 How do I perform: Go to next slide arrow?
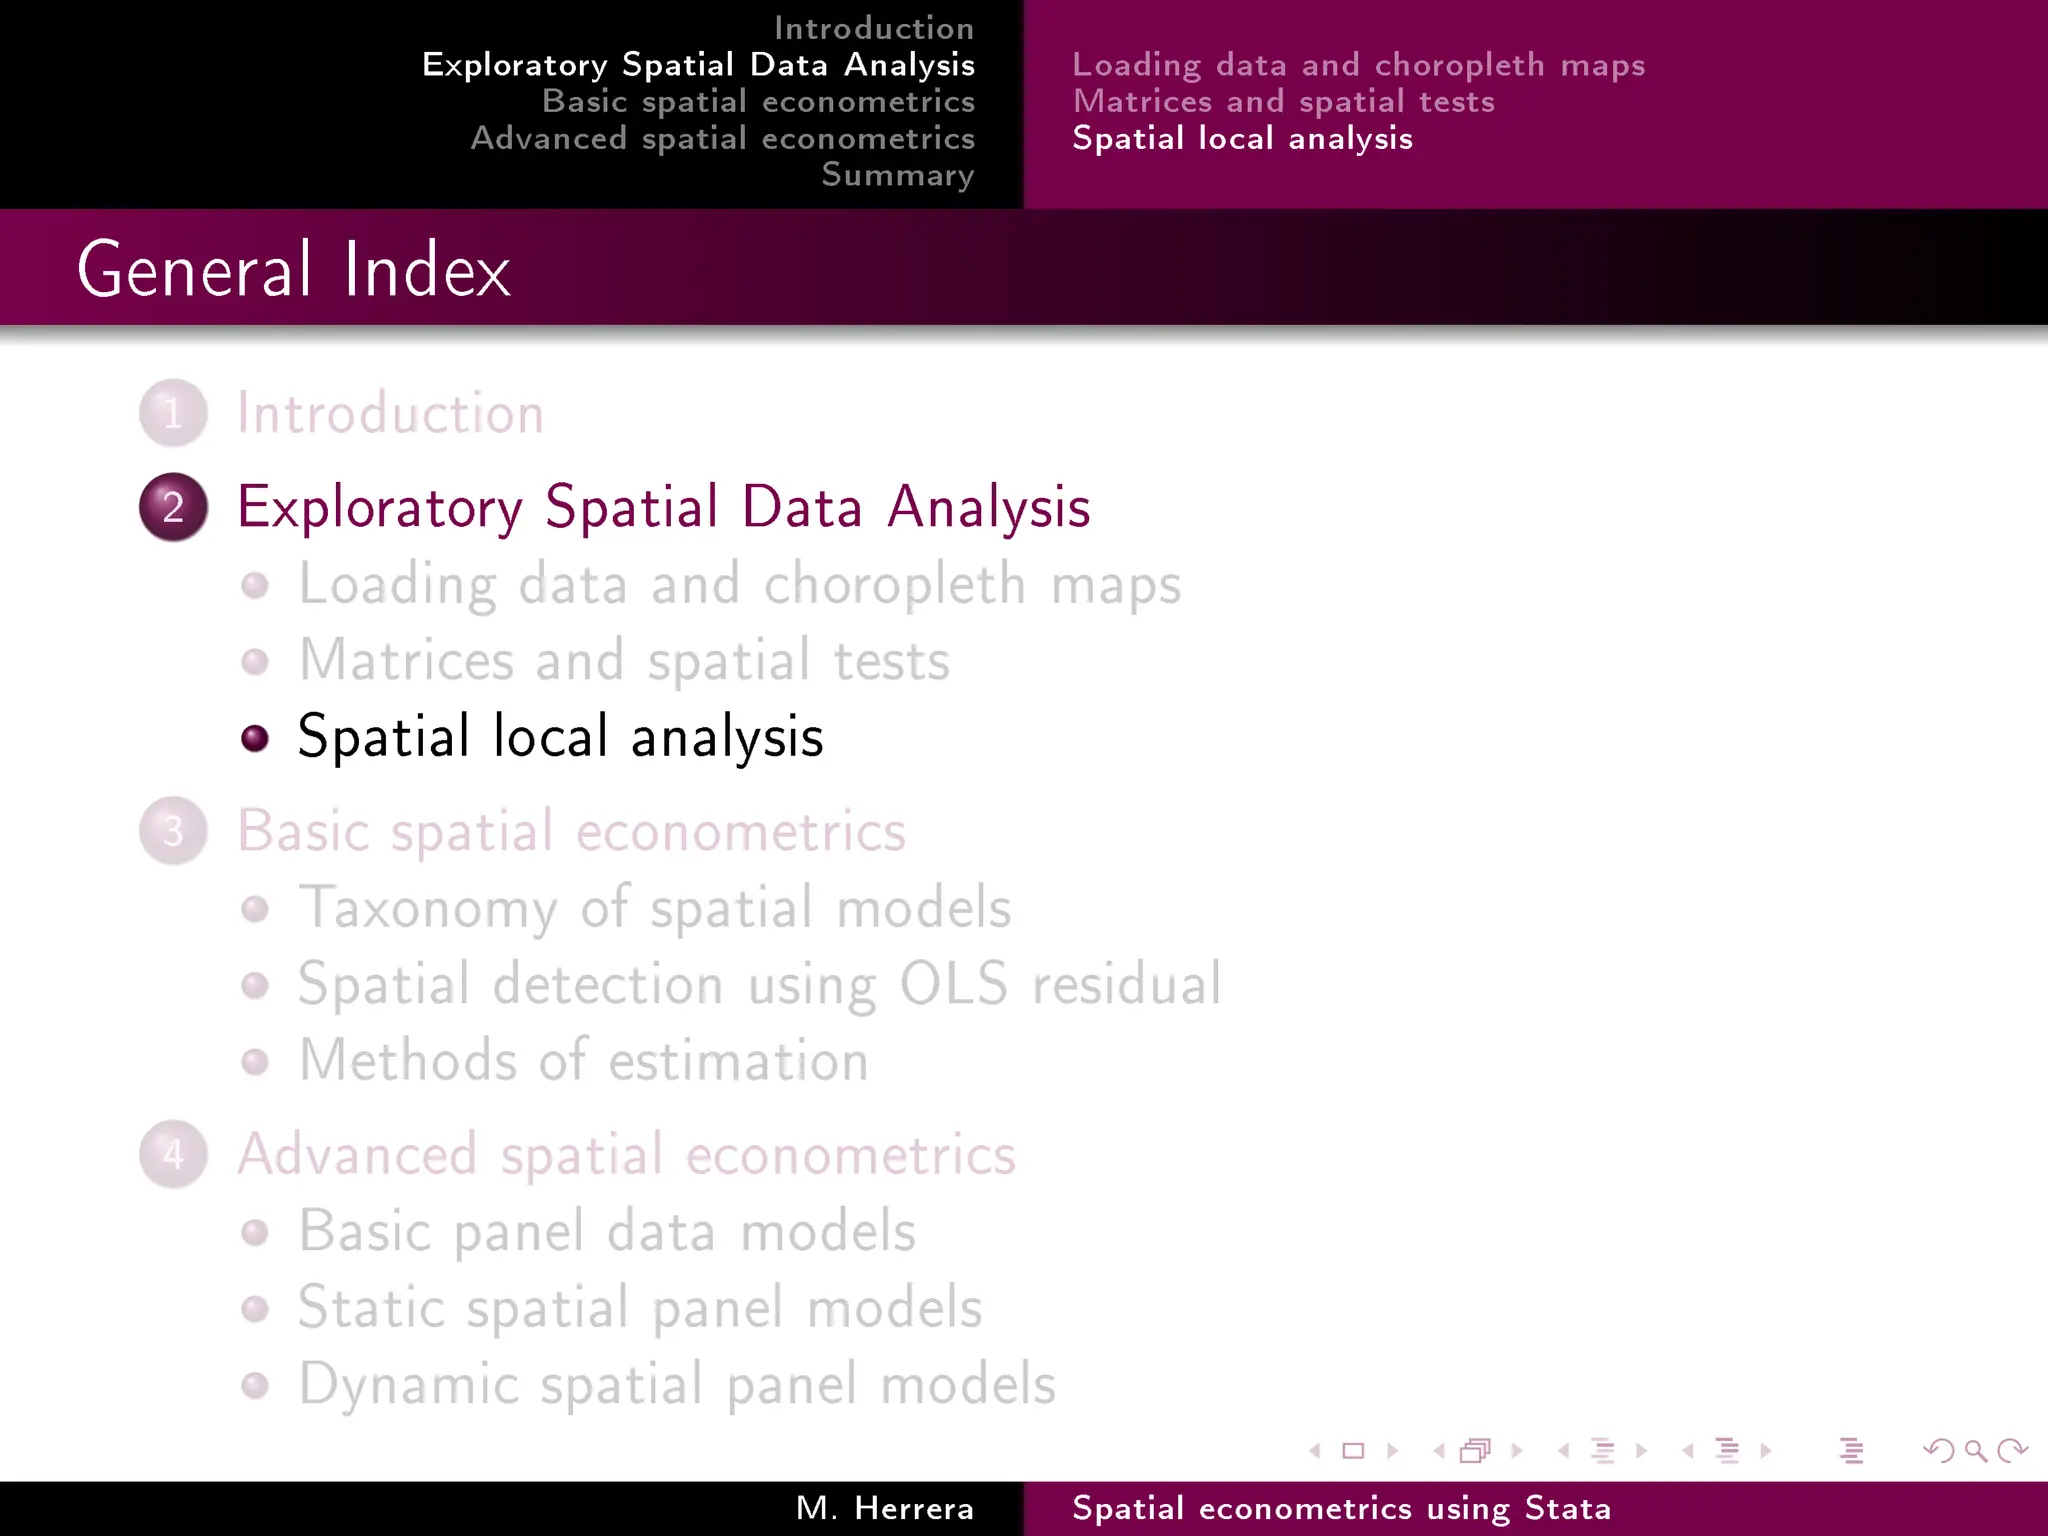click(x=1392, y=1451)
